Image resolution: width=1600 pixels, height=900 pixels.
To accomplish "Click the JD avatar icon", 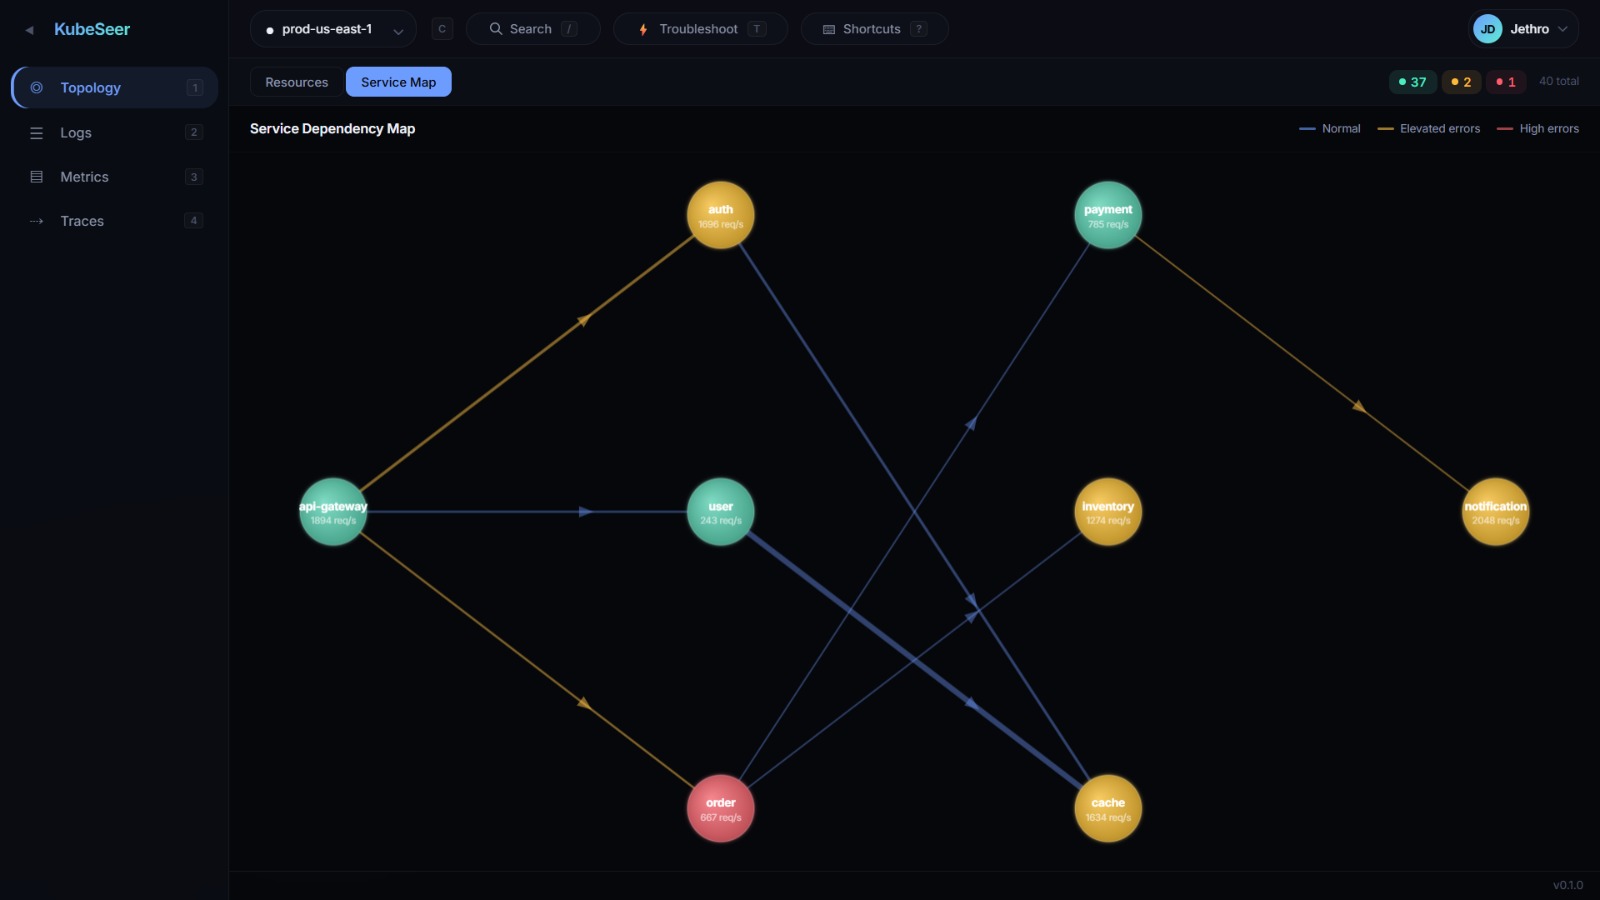I will (1487, 29).
